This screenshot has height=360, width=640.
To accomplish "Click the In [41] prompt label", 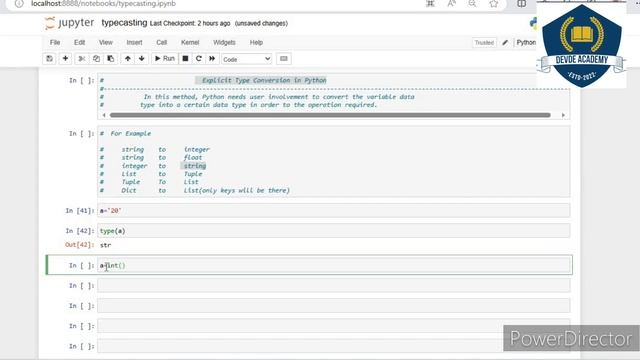I will click(80, 211).
